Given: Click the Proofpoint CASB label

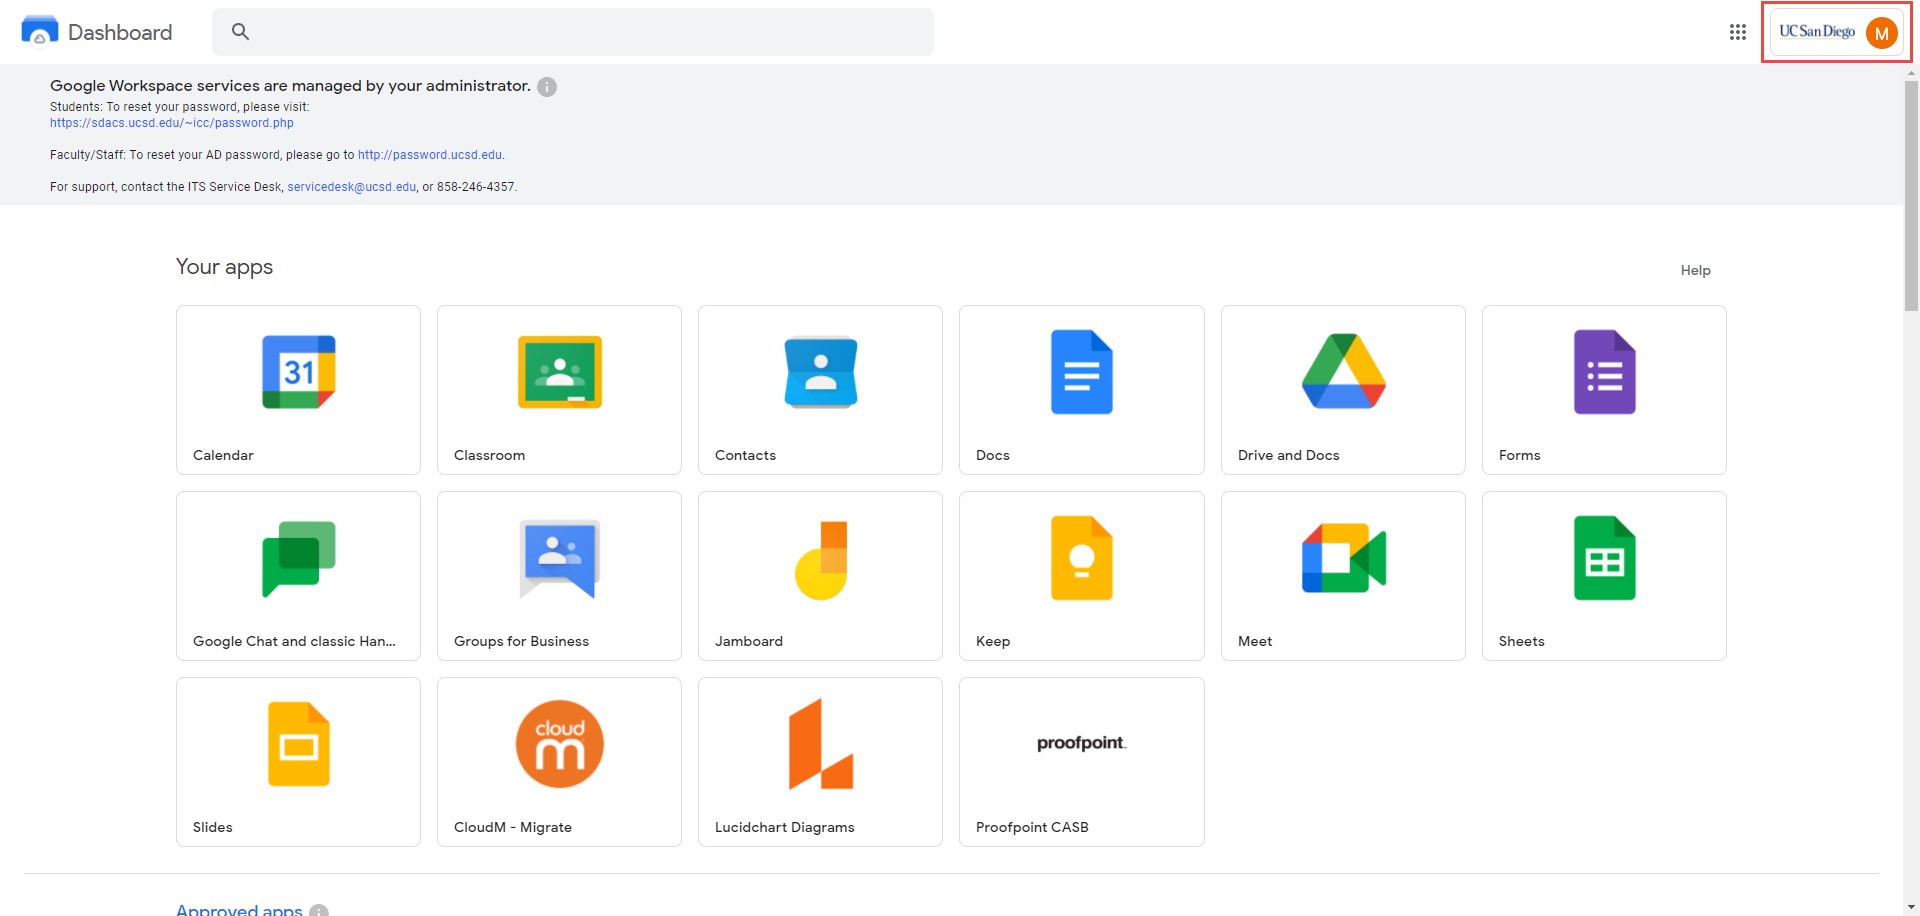Looking at the screenshot, I should point(1032,827).
